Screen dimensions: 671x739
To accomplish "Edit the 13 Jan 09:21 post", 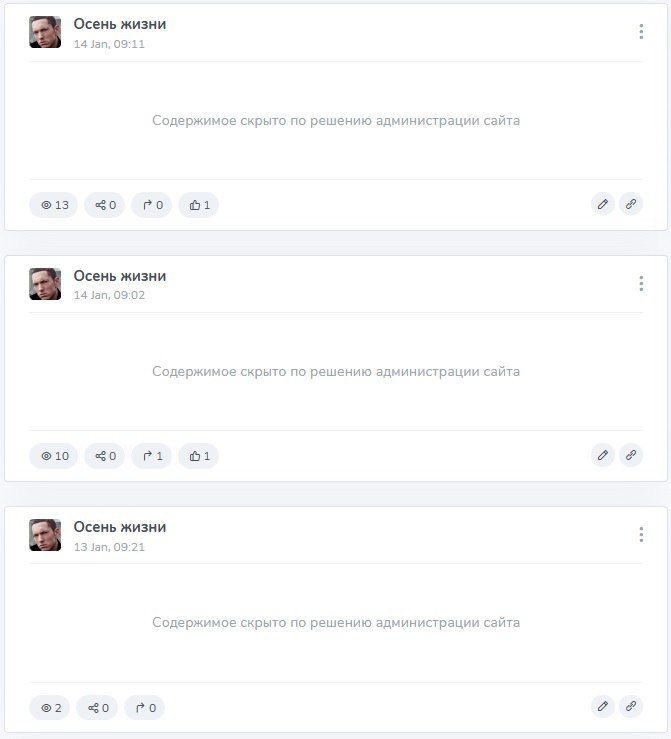I will (603, 706).
